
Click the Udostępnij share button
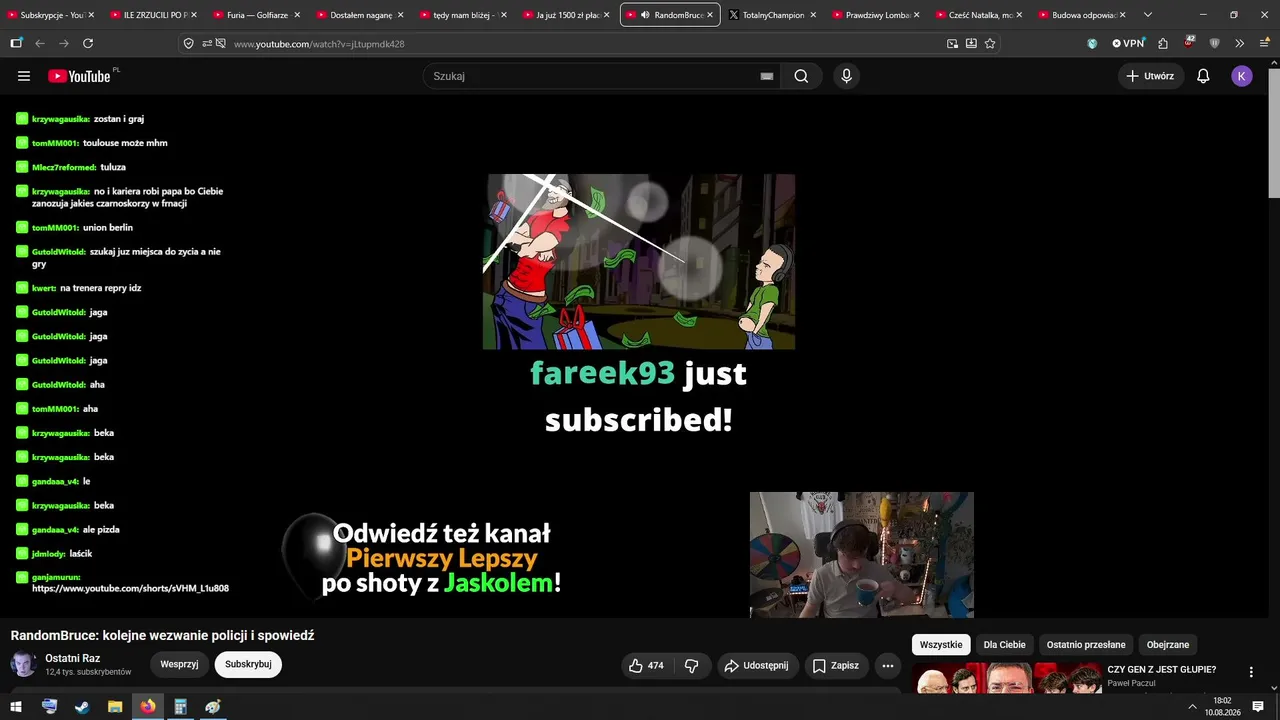click(757, 666)
